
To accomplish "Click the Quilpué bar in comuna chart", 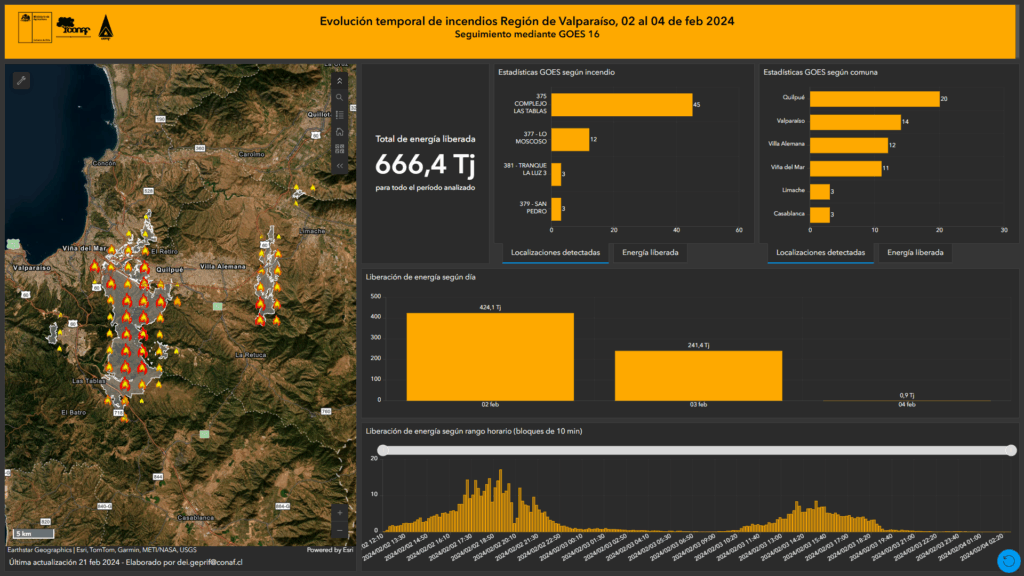I will 874,98.
